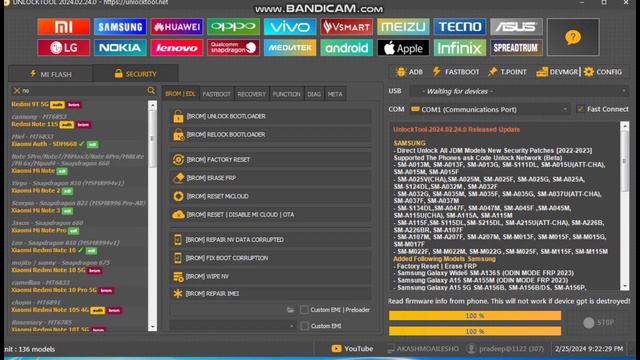
Task: Choose the Huawei brand logo
Action: [x=177, y=27]
